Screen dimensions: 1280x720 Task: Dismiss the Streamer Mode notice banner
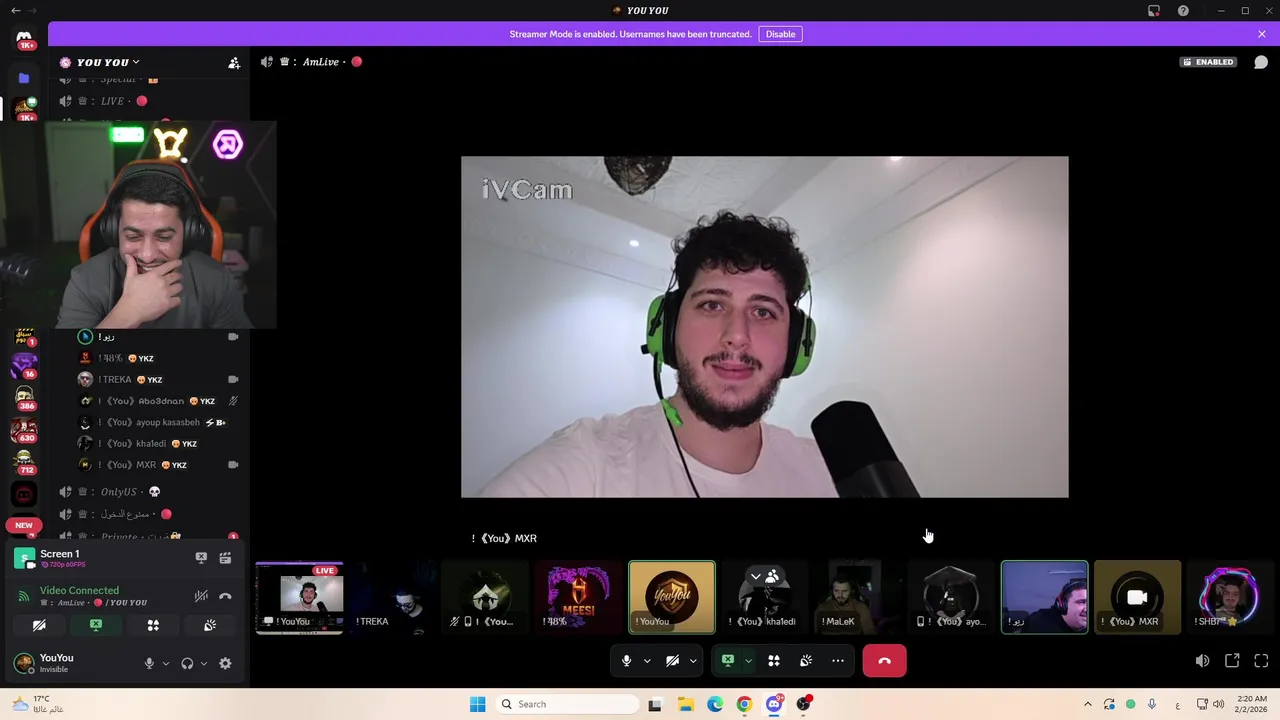pyautogui.click(x=1262, y=34)
